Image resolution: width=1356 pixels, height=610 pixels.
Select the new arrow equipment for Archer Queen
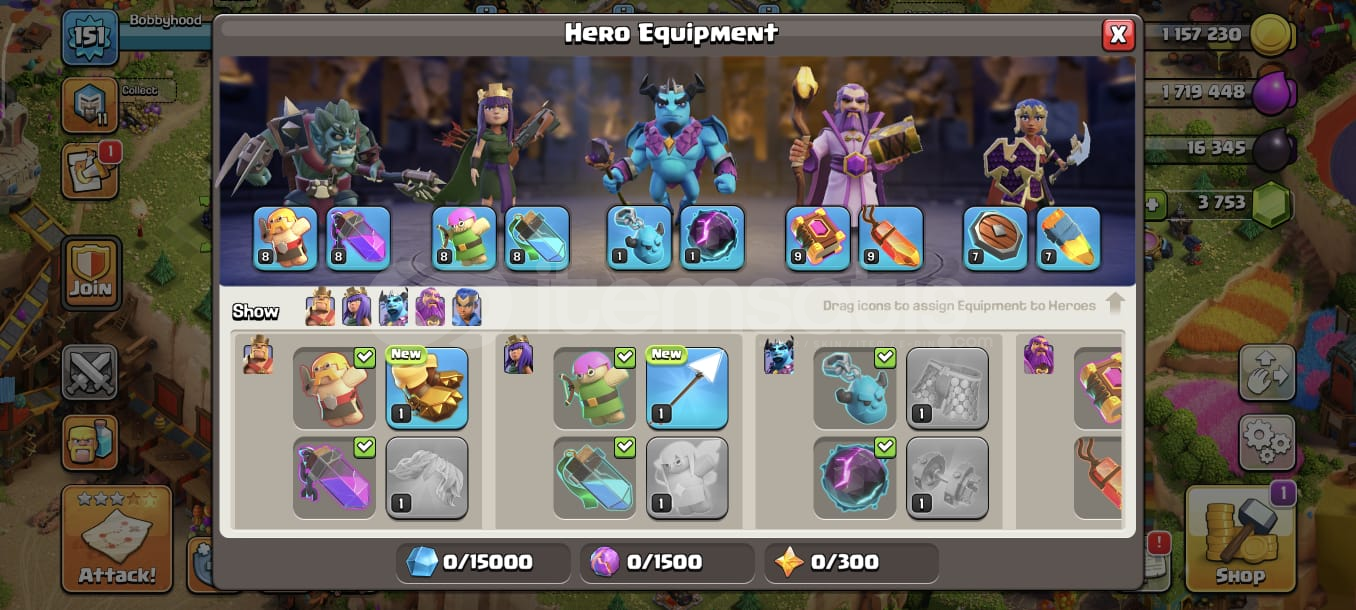coord(687,388)
